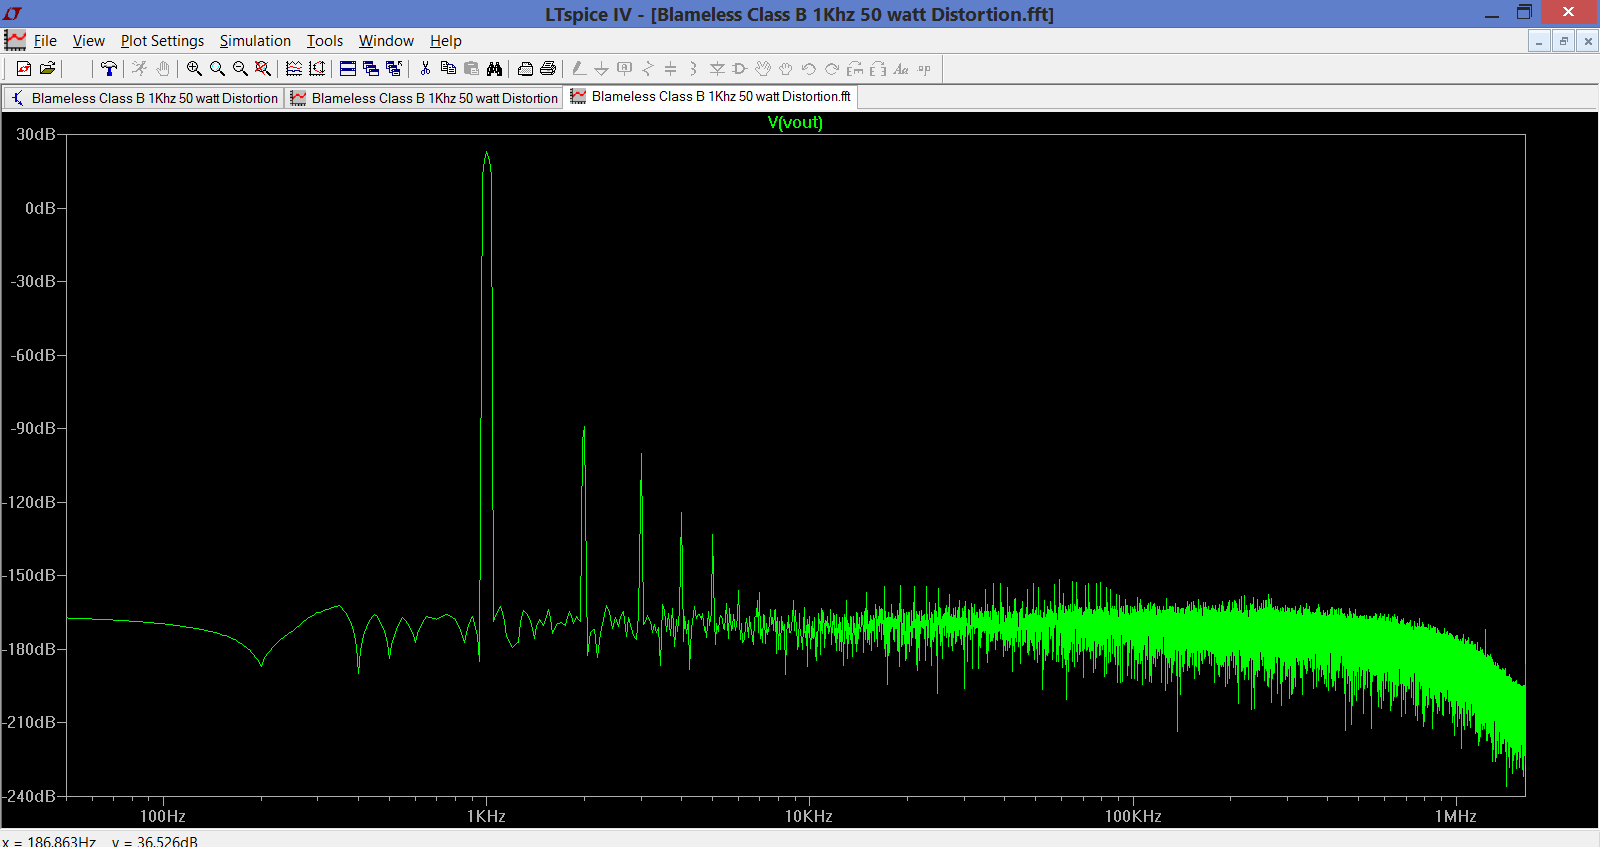This screenshot has height=847, width=1600.
Task: Click the V(vout) trace label
Action: click(x=795, y=122)
